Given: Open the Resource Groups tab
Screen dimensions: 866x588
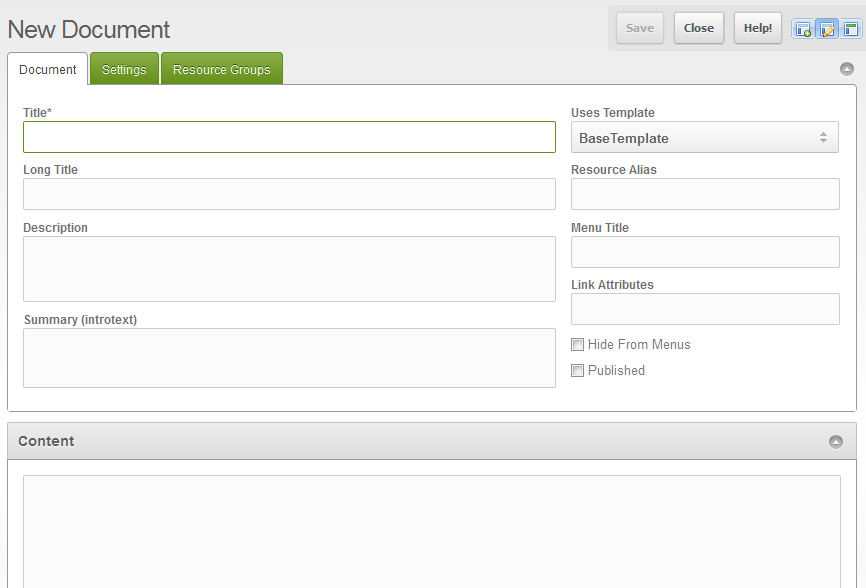Looking at the screenshot, I should coord(221,70).
